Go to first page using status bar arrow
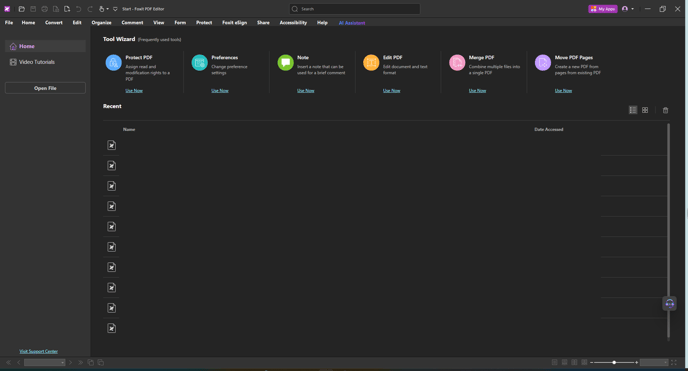This screenshot has height=371, width=688. tap(8, 363)
